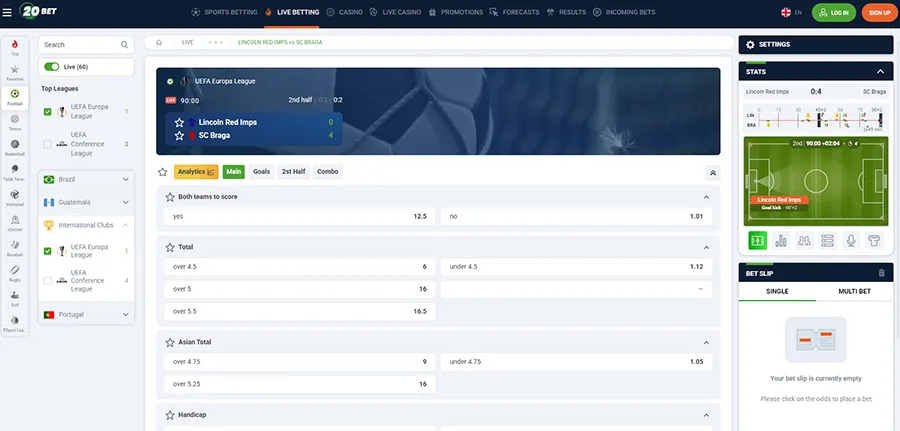
Task: Open the jersey icon view in Stats
Action: 874,240
